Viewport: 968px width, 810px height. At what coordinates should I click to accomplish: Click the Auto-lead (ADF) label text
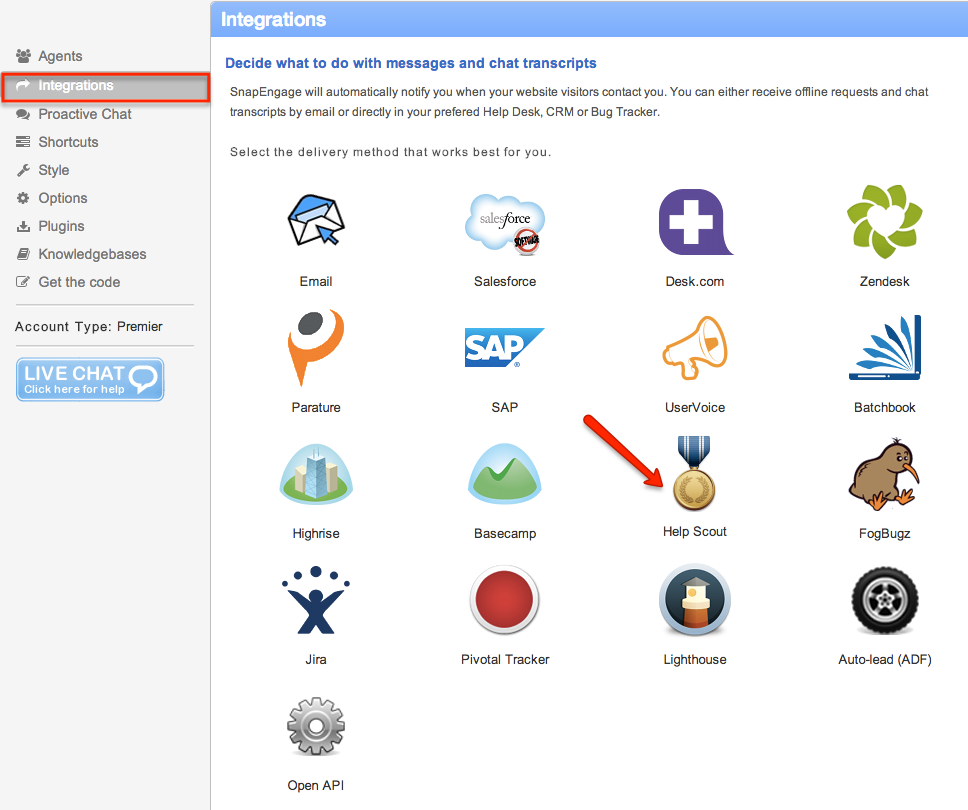click(x=885, y=659)
